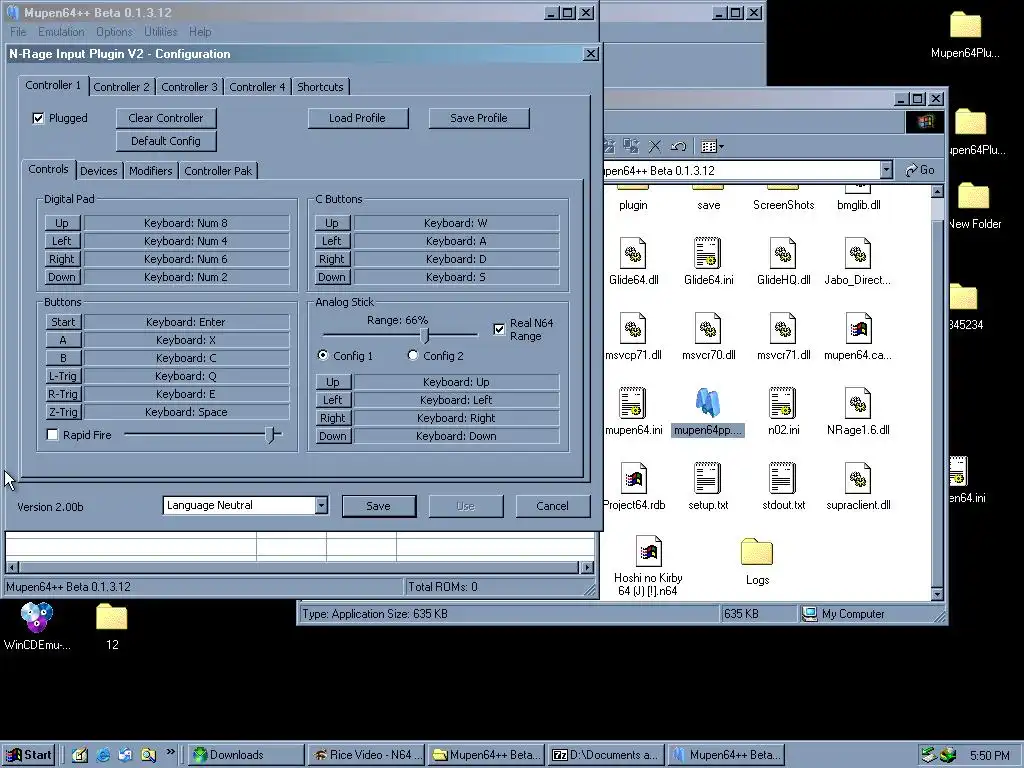This screenshot has height=768, width=1024.
Task: Select the Glide64.ini file icon
Action: click(707, 253)
